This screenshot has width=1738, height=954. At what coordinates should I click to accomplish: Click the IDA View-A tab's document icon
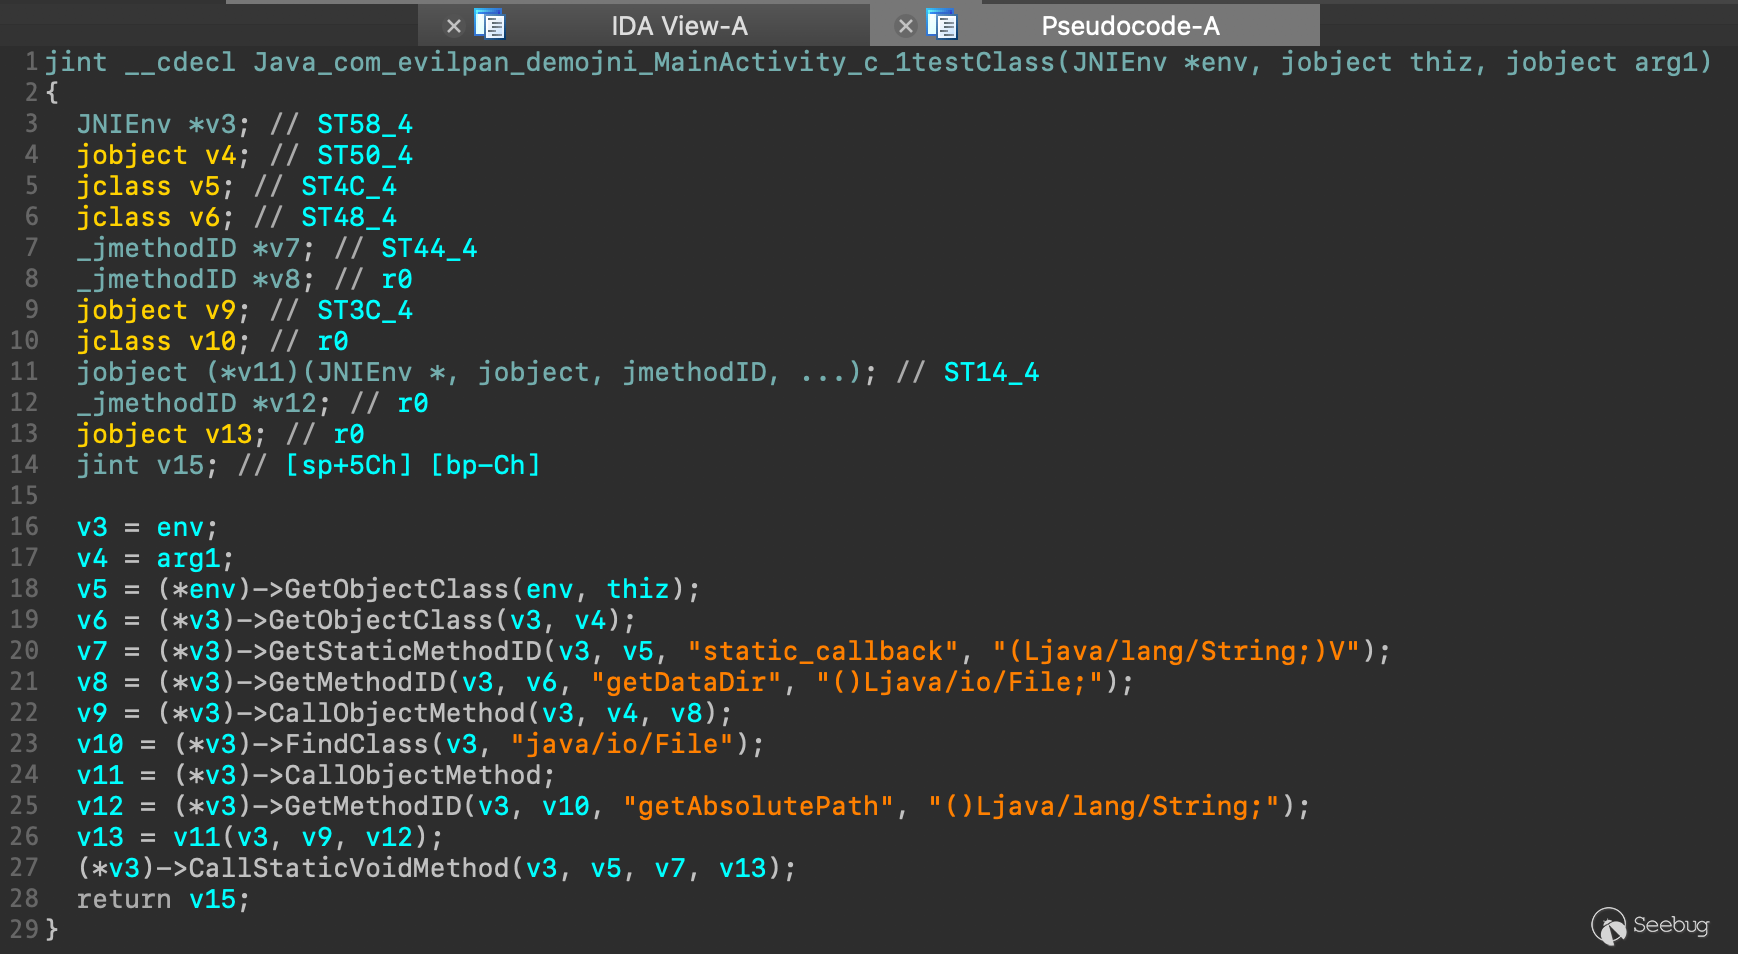pos(490,24)
